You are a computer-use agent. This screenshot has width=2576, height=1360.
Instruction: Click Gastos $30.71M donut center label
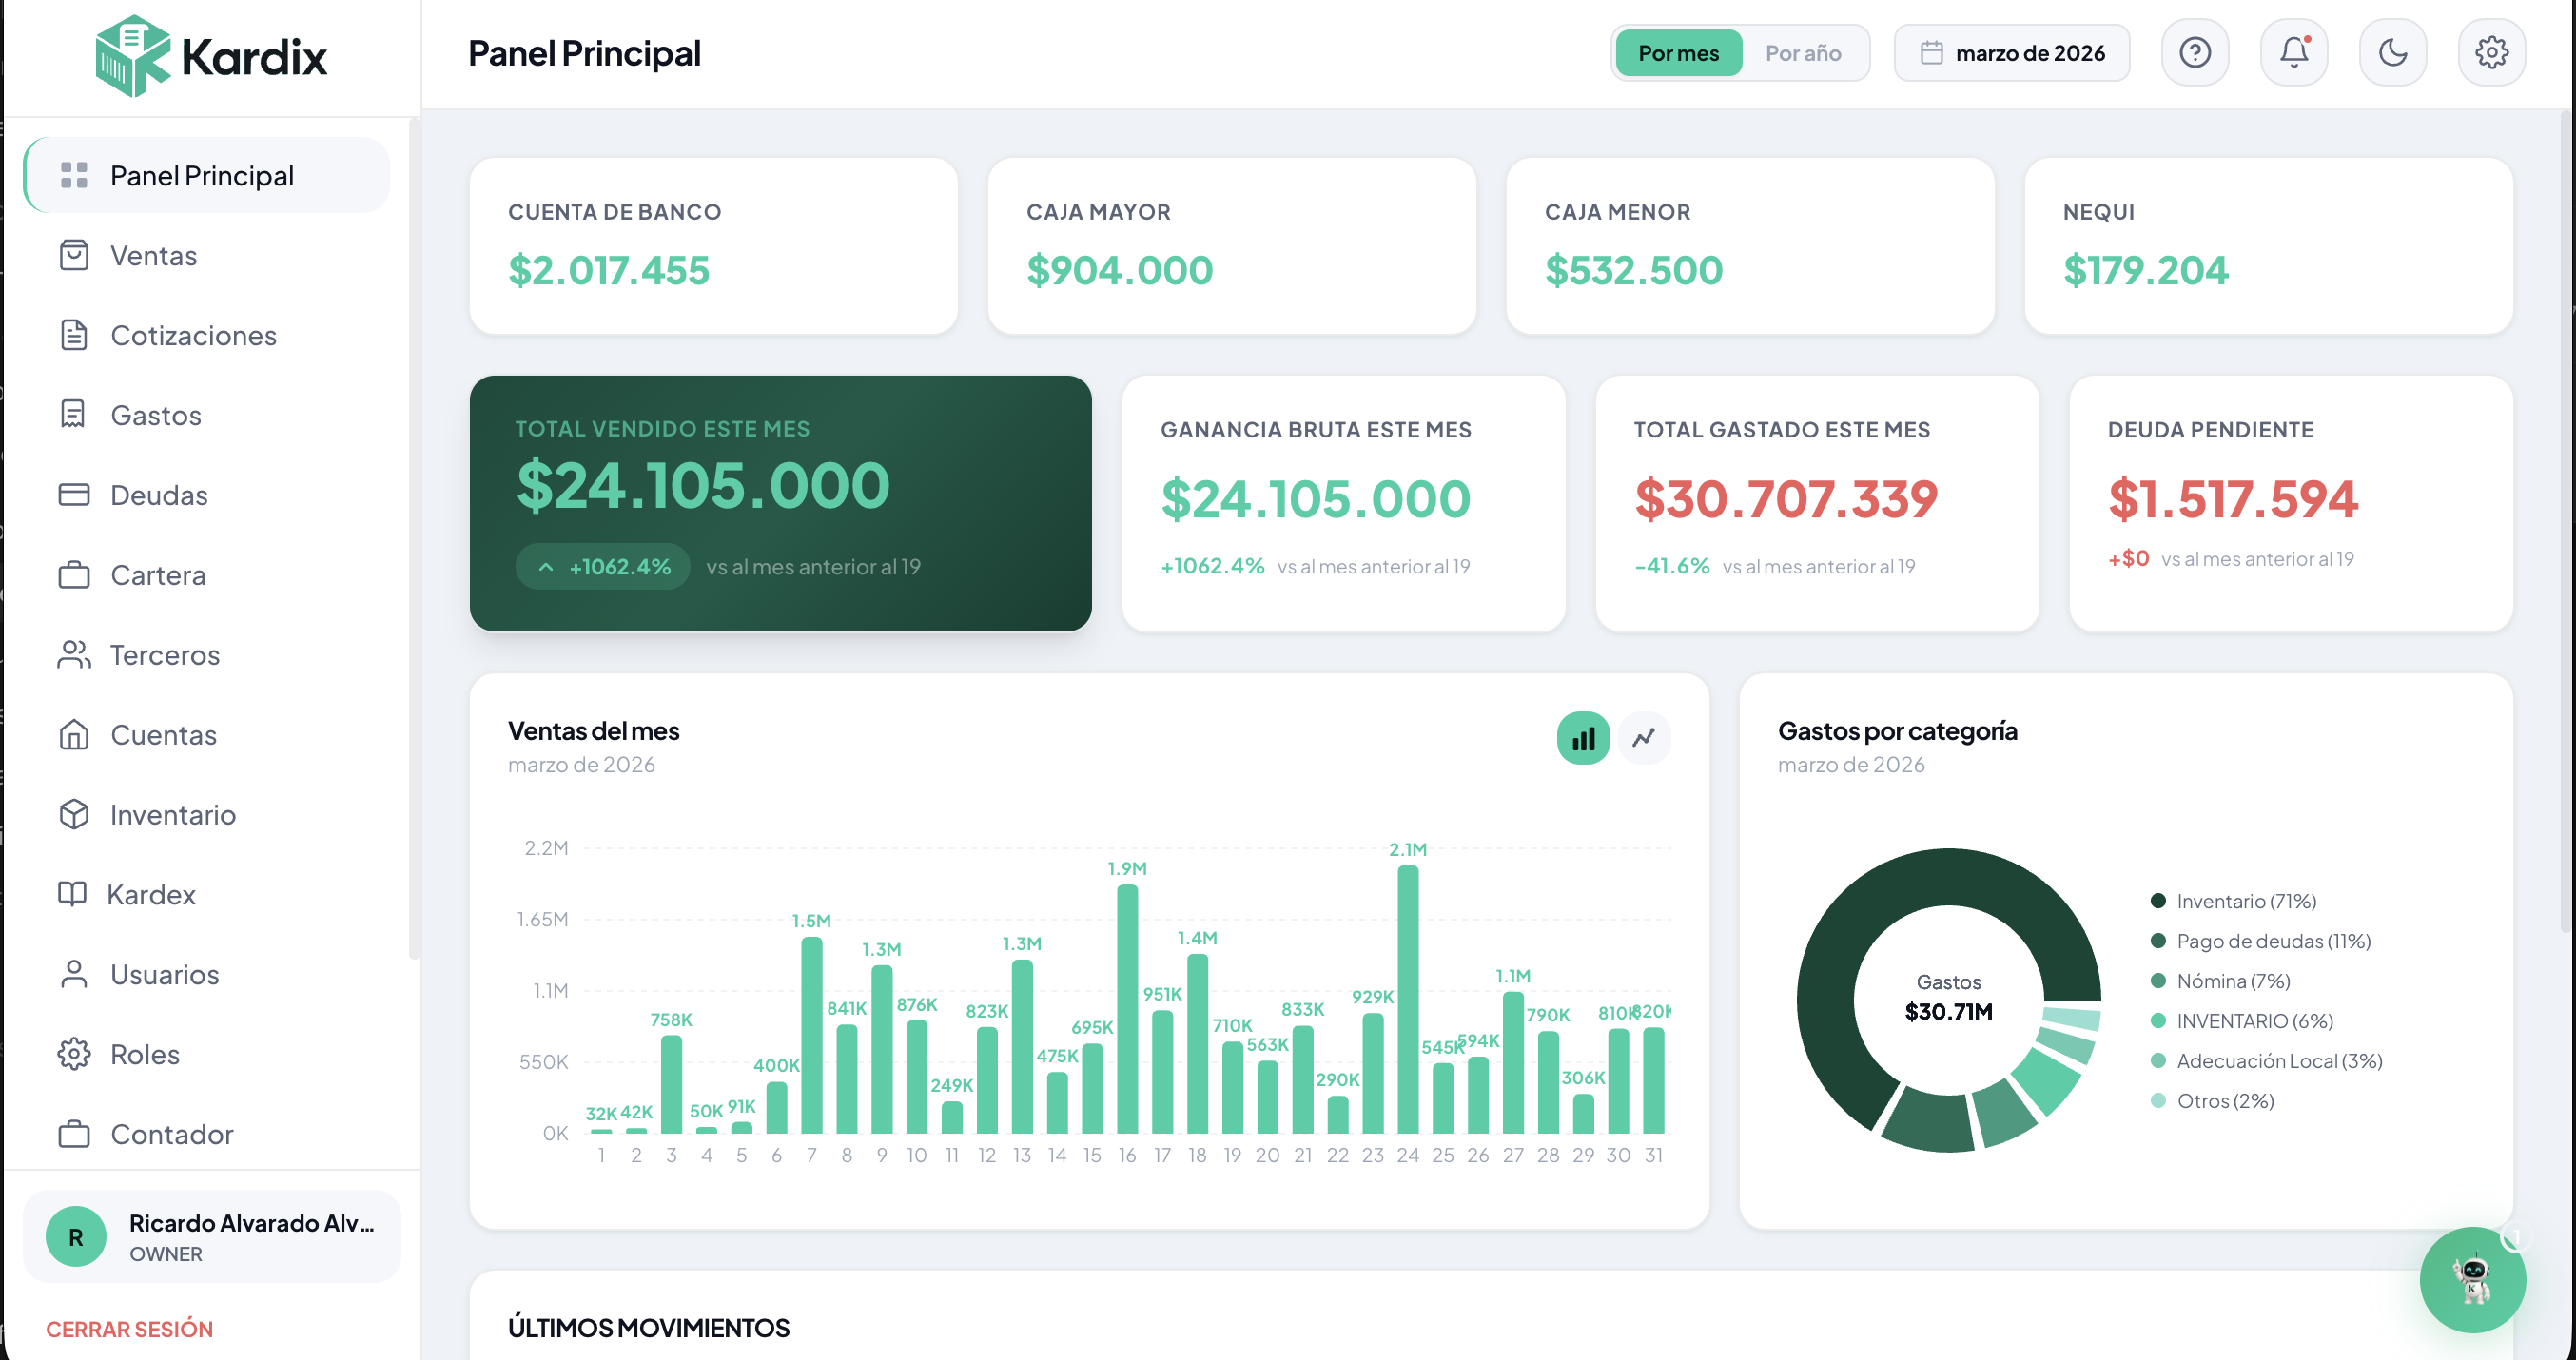1948,997
